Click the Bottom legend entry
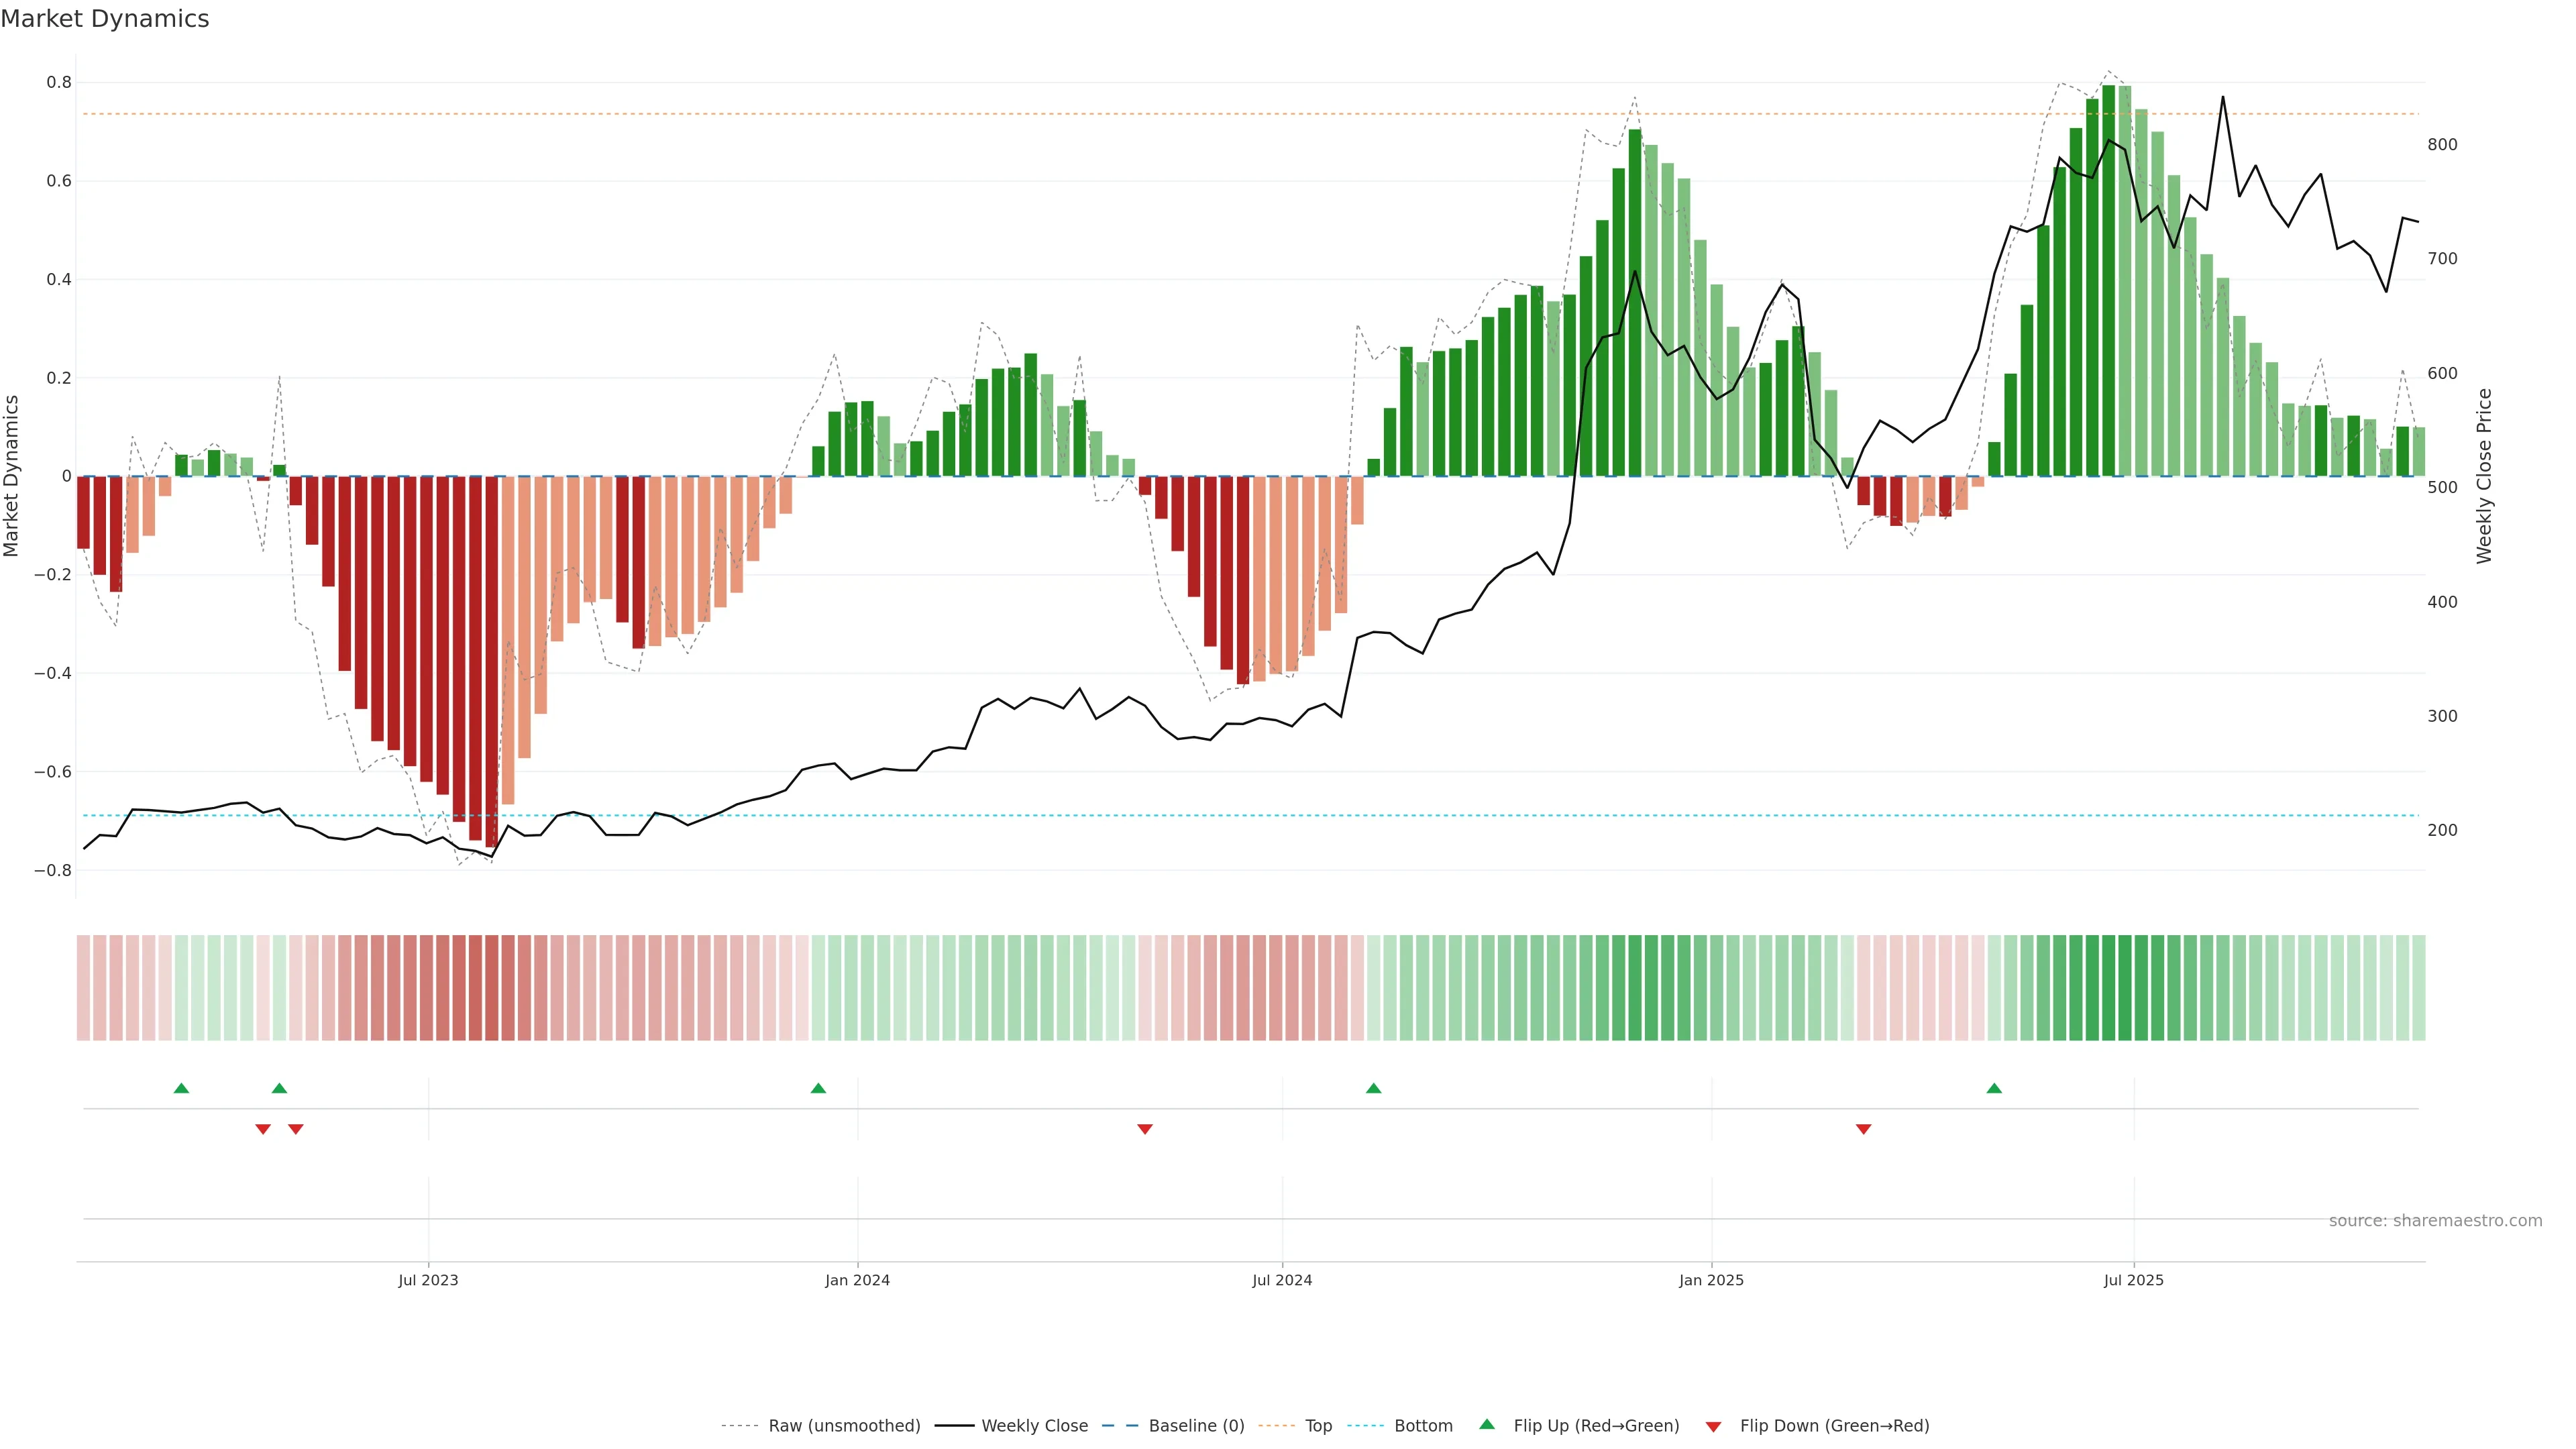Viewport: 2576px width, 1449px height. tap(1423, 1426)
